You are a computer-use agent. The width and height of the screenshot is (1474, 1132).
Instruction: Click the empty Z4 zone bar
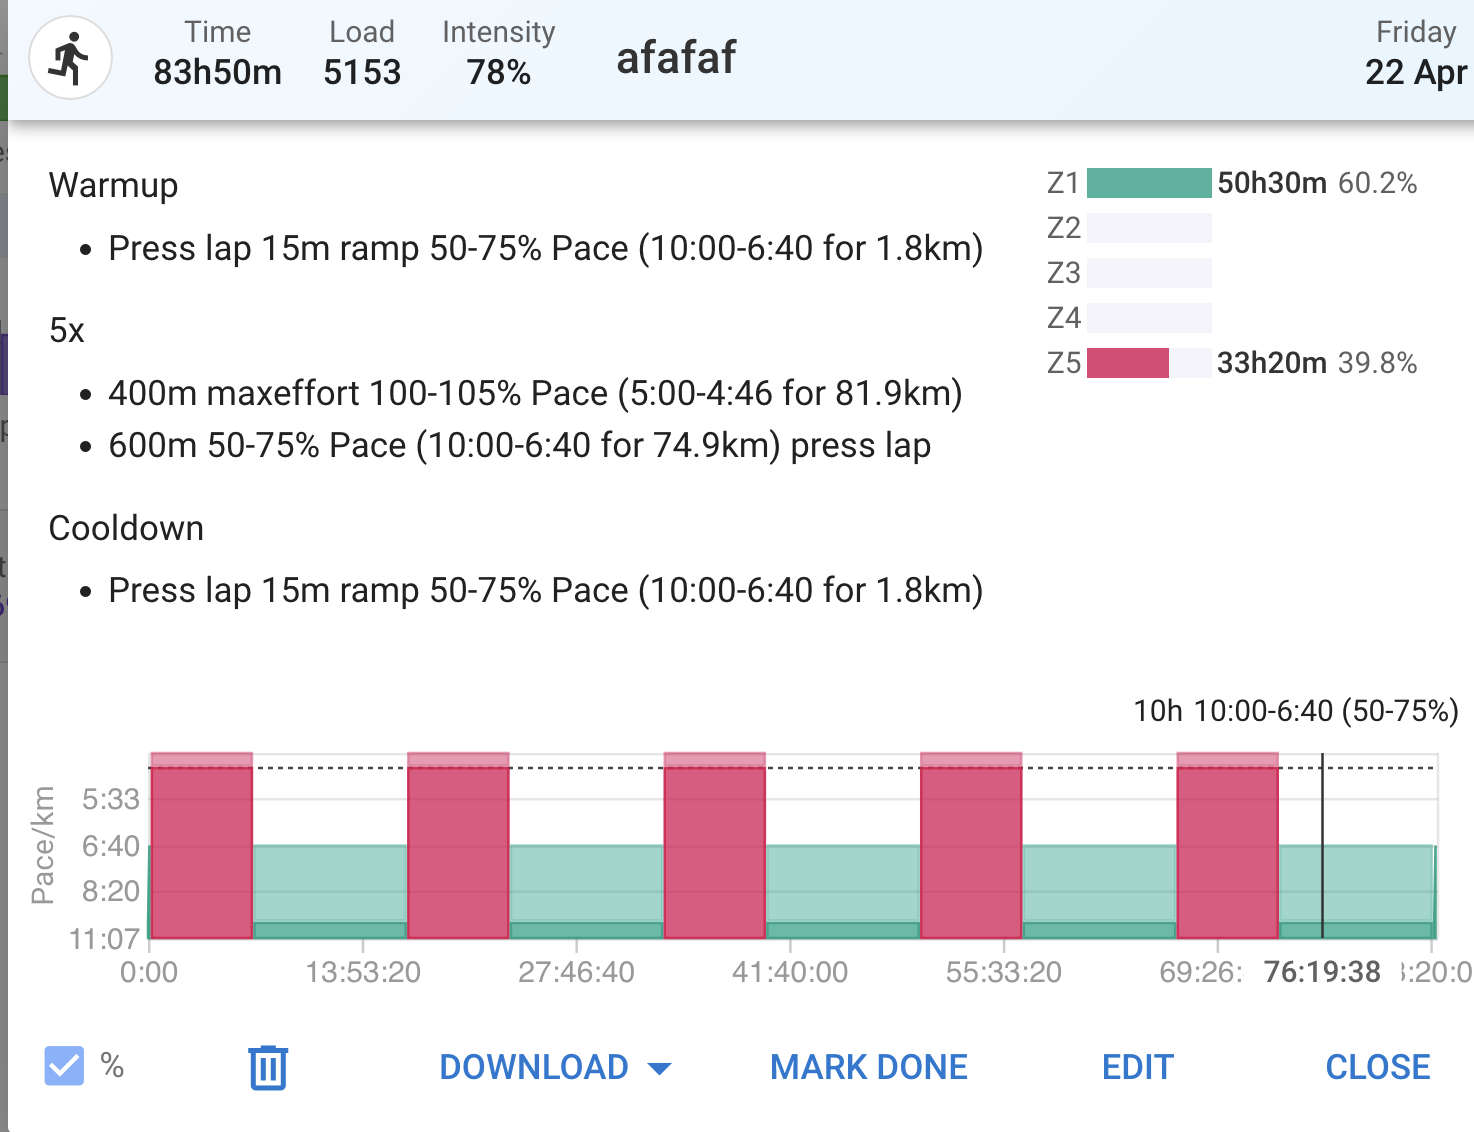point(1149,318)
